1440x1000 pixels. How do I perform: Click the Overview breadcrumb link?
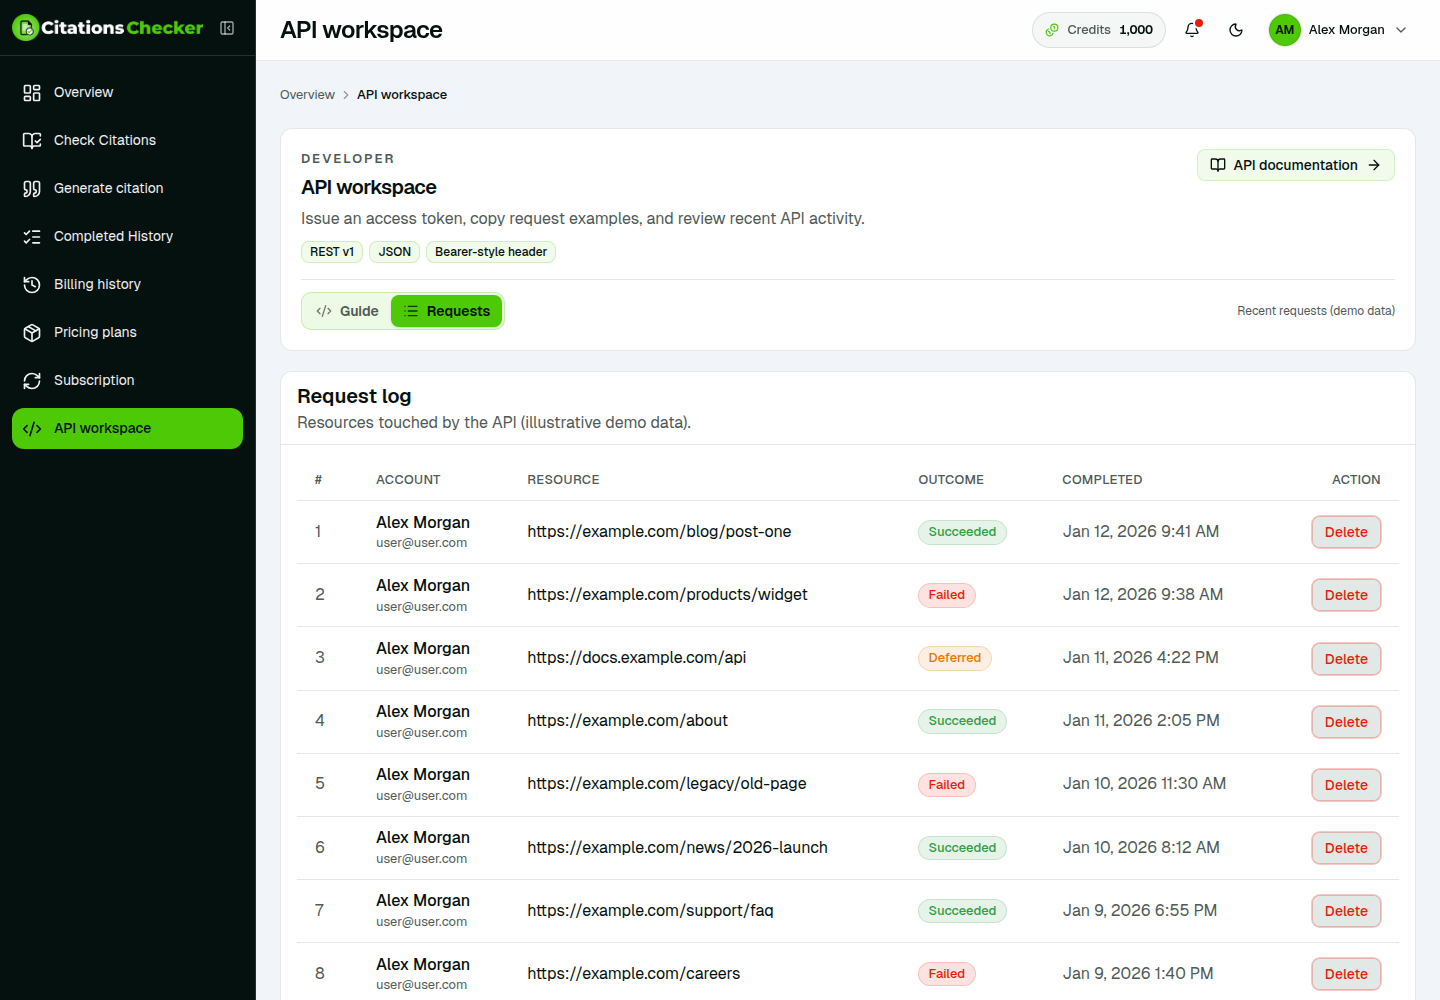click(x=307, y=95)
